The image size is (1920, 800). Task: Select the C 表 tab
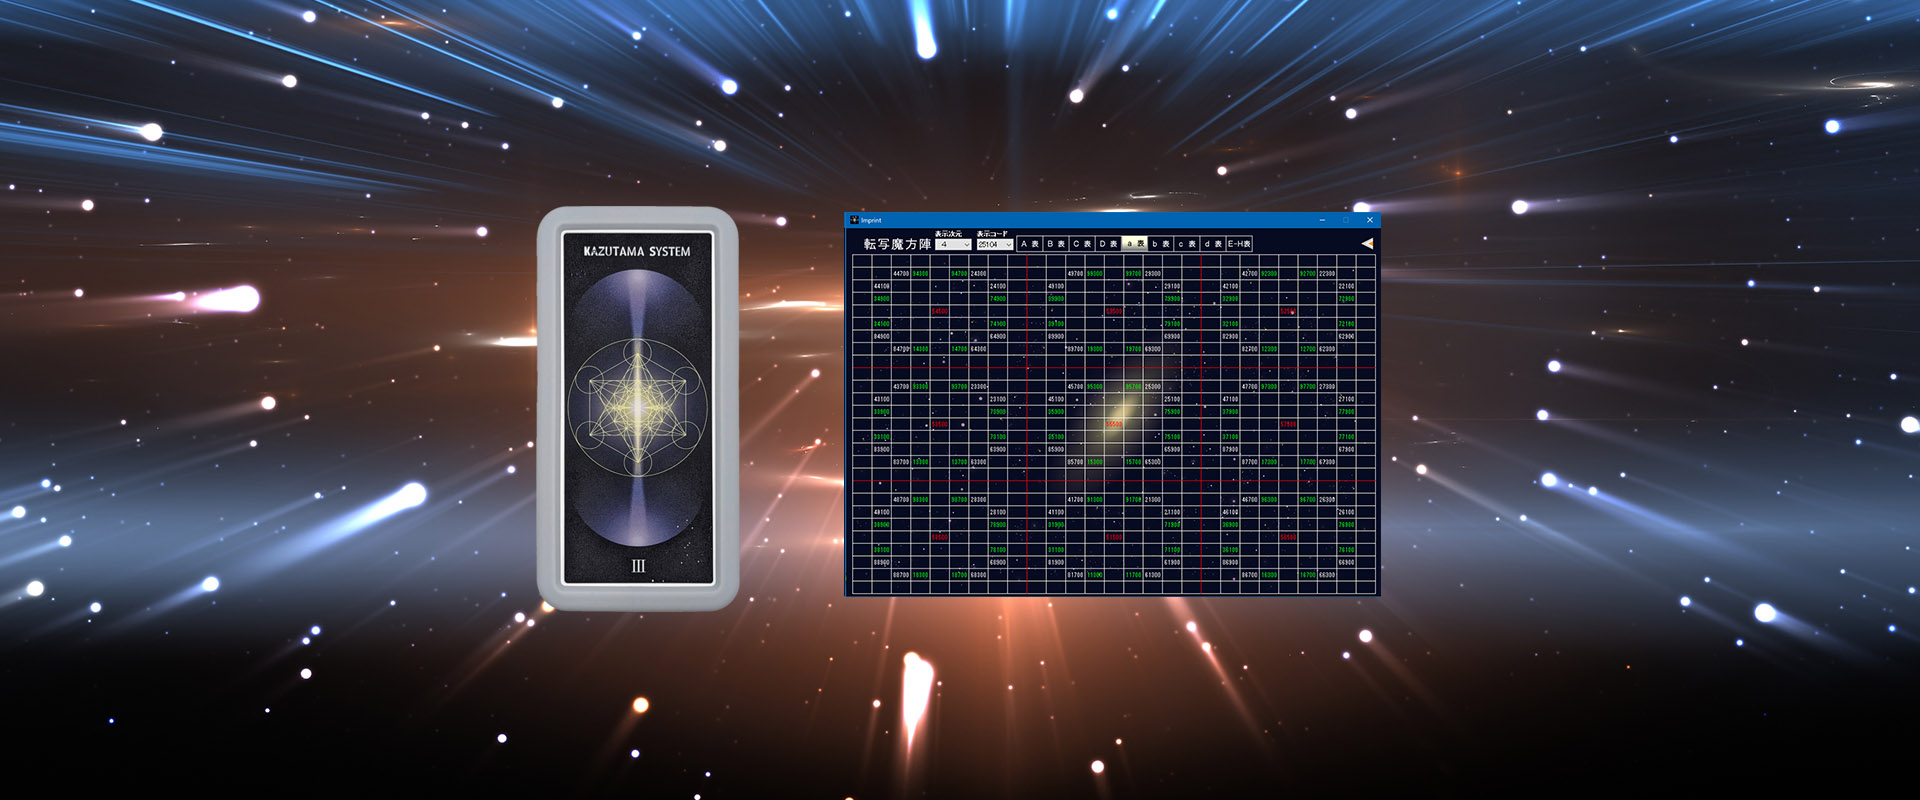(x=1082, y=244)
